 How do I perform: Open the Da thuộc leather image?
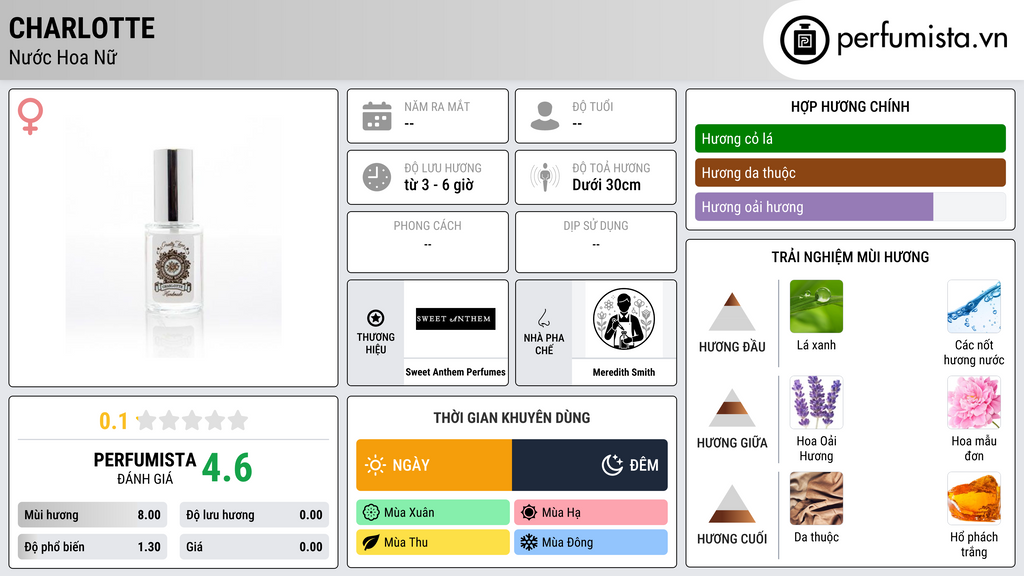[816, 498]
